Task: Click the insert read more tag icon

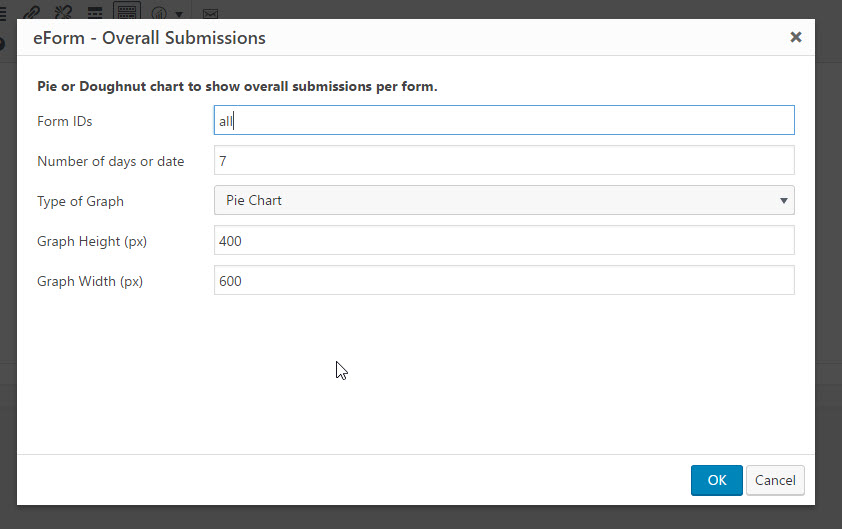Action: (x=95, y=13)
